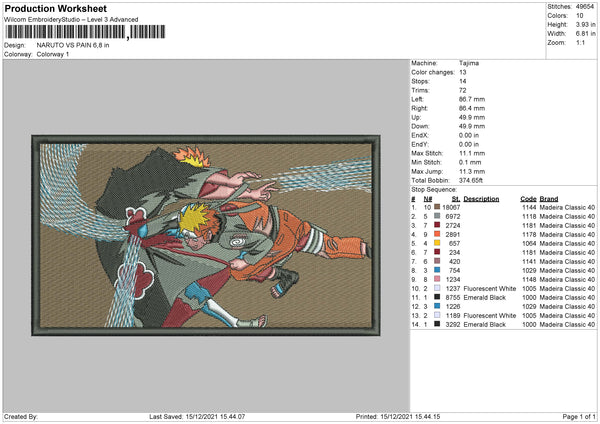Image resolution: width=600 pixels, height=424 pixels.
Task: Click stitch count '6972' in row 2
Action: click(453, 216)
